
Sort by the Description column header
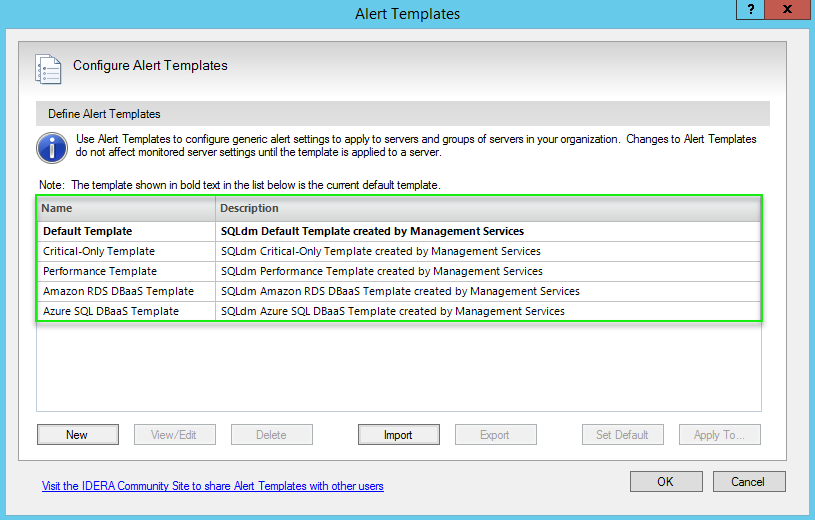[489, 208]
